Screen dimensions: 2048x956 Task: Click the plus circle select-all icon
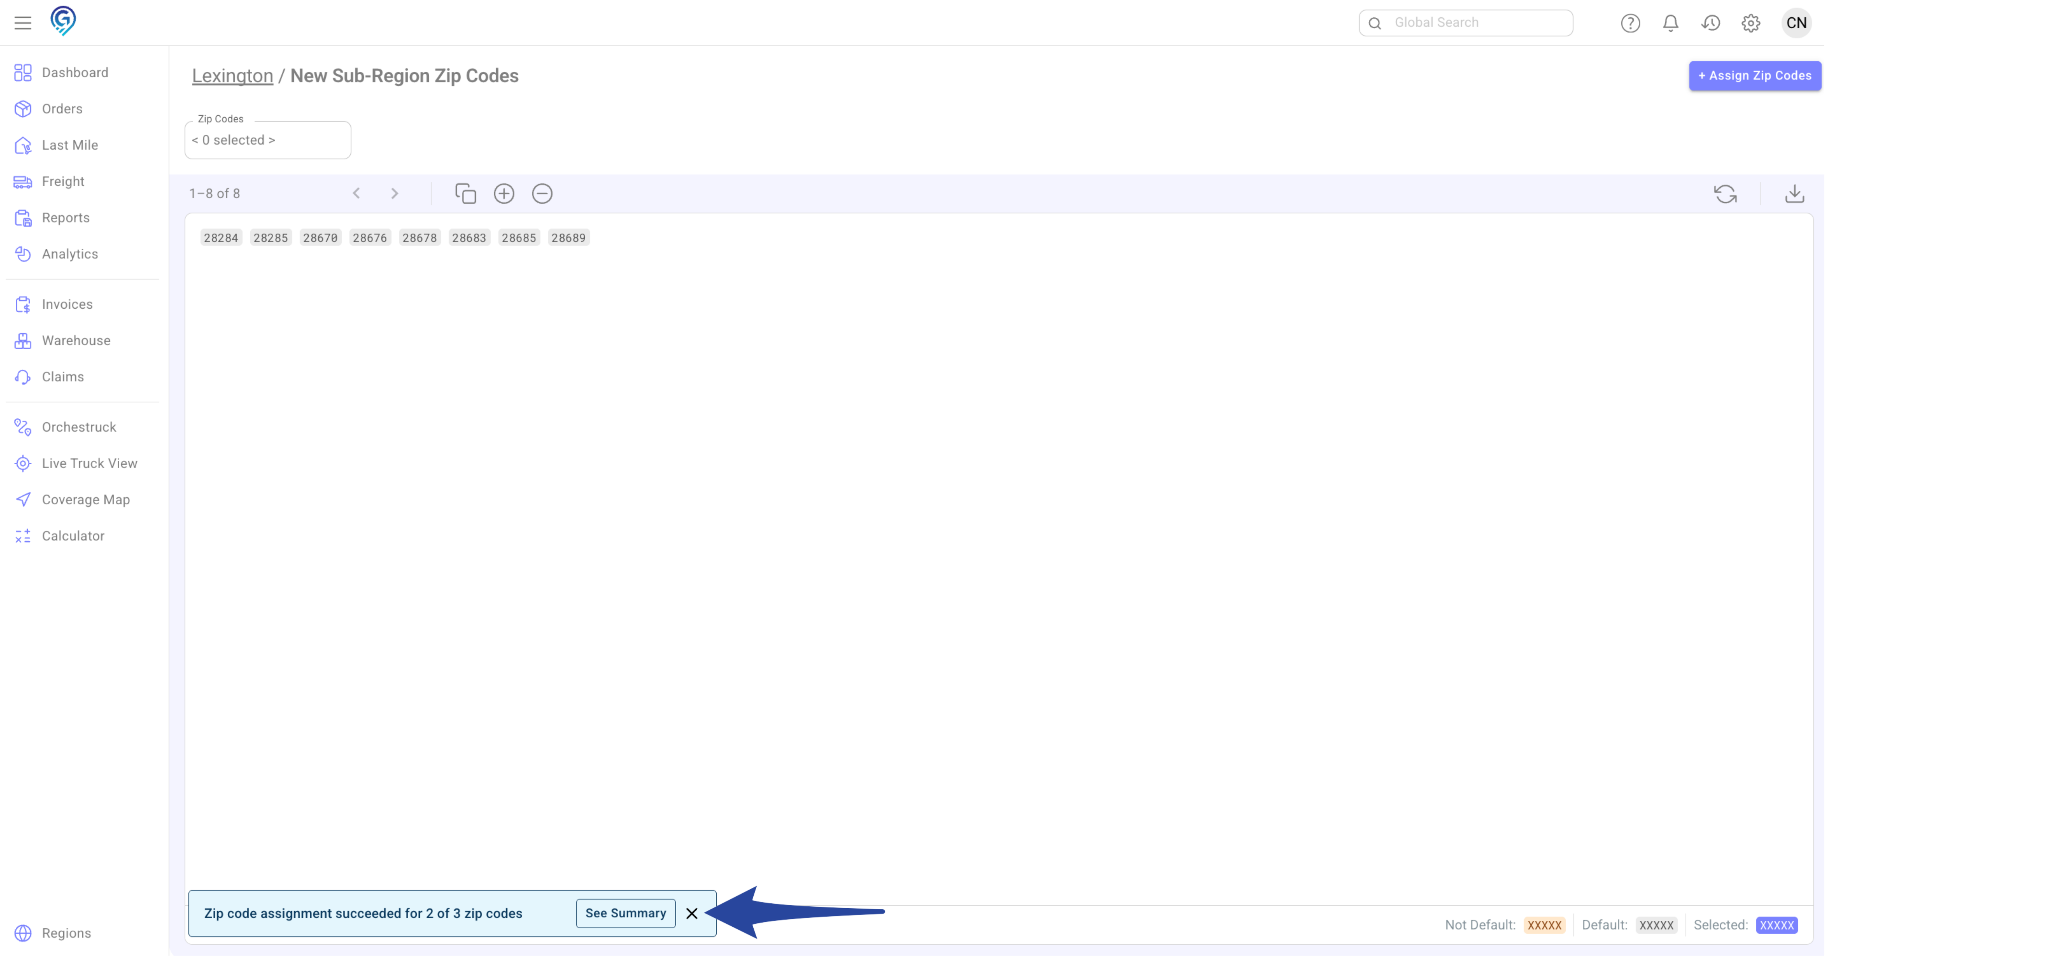pos(504,194)
